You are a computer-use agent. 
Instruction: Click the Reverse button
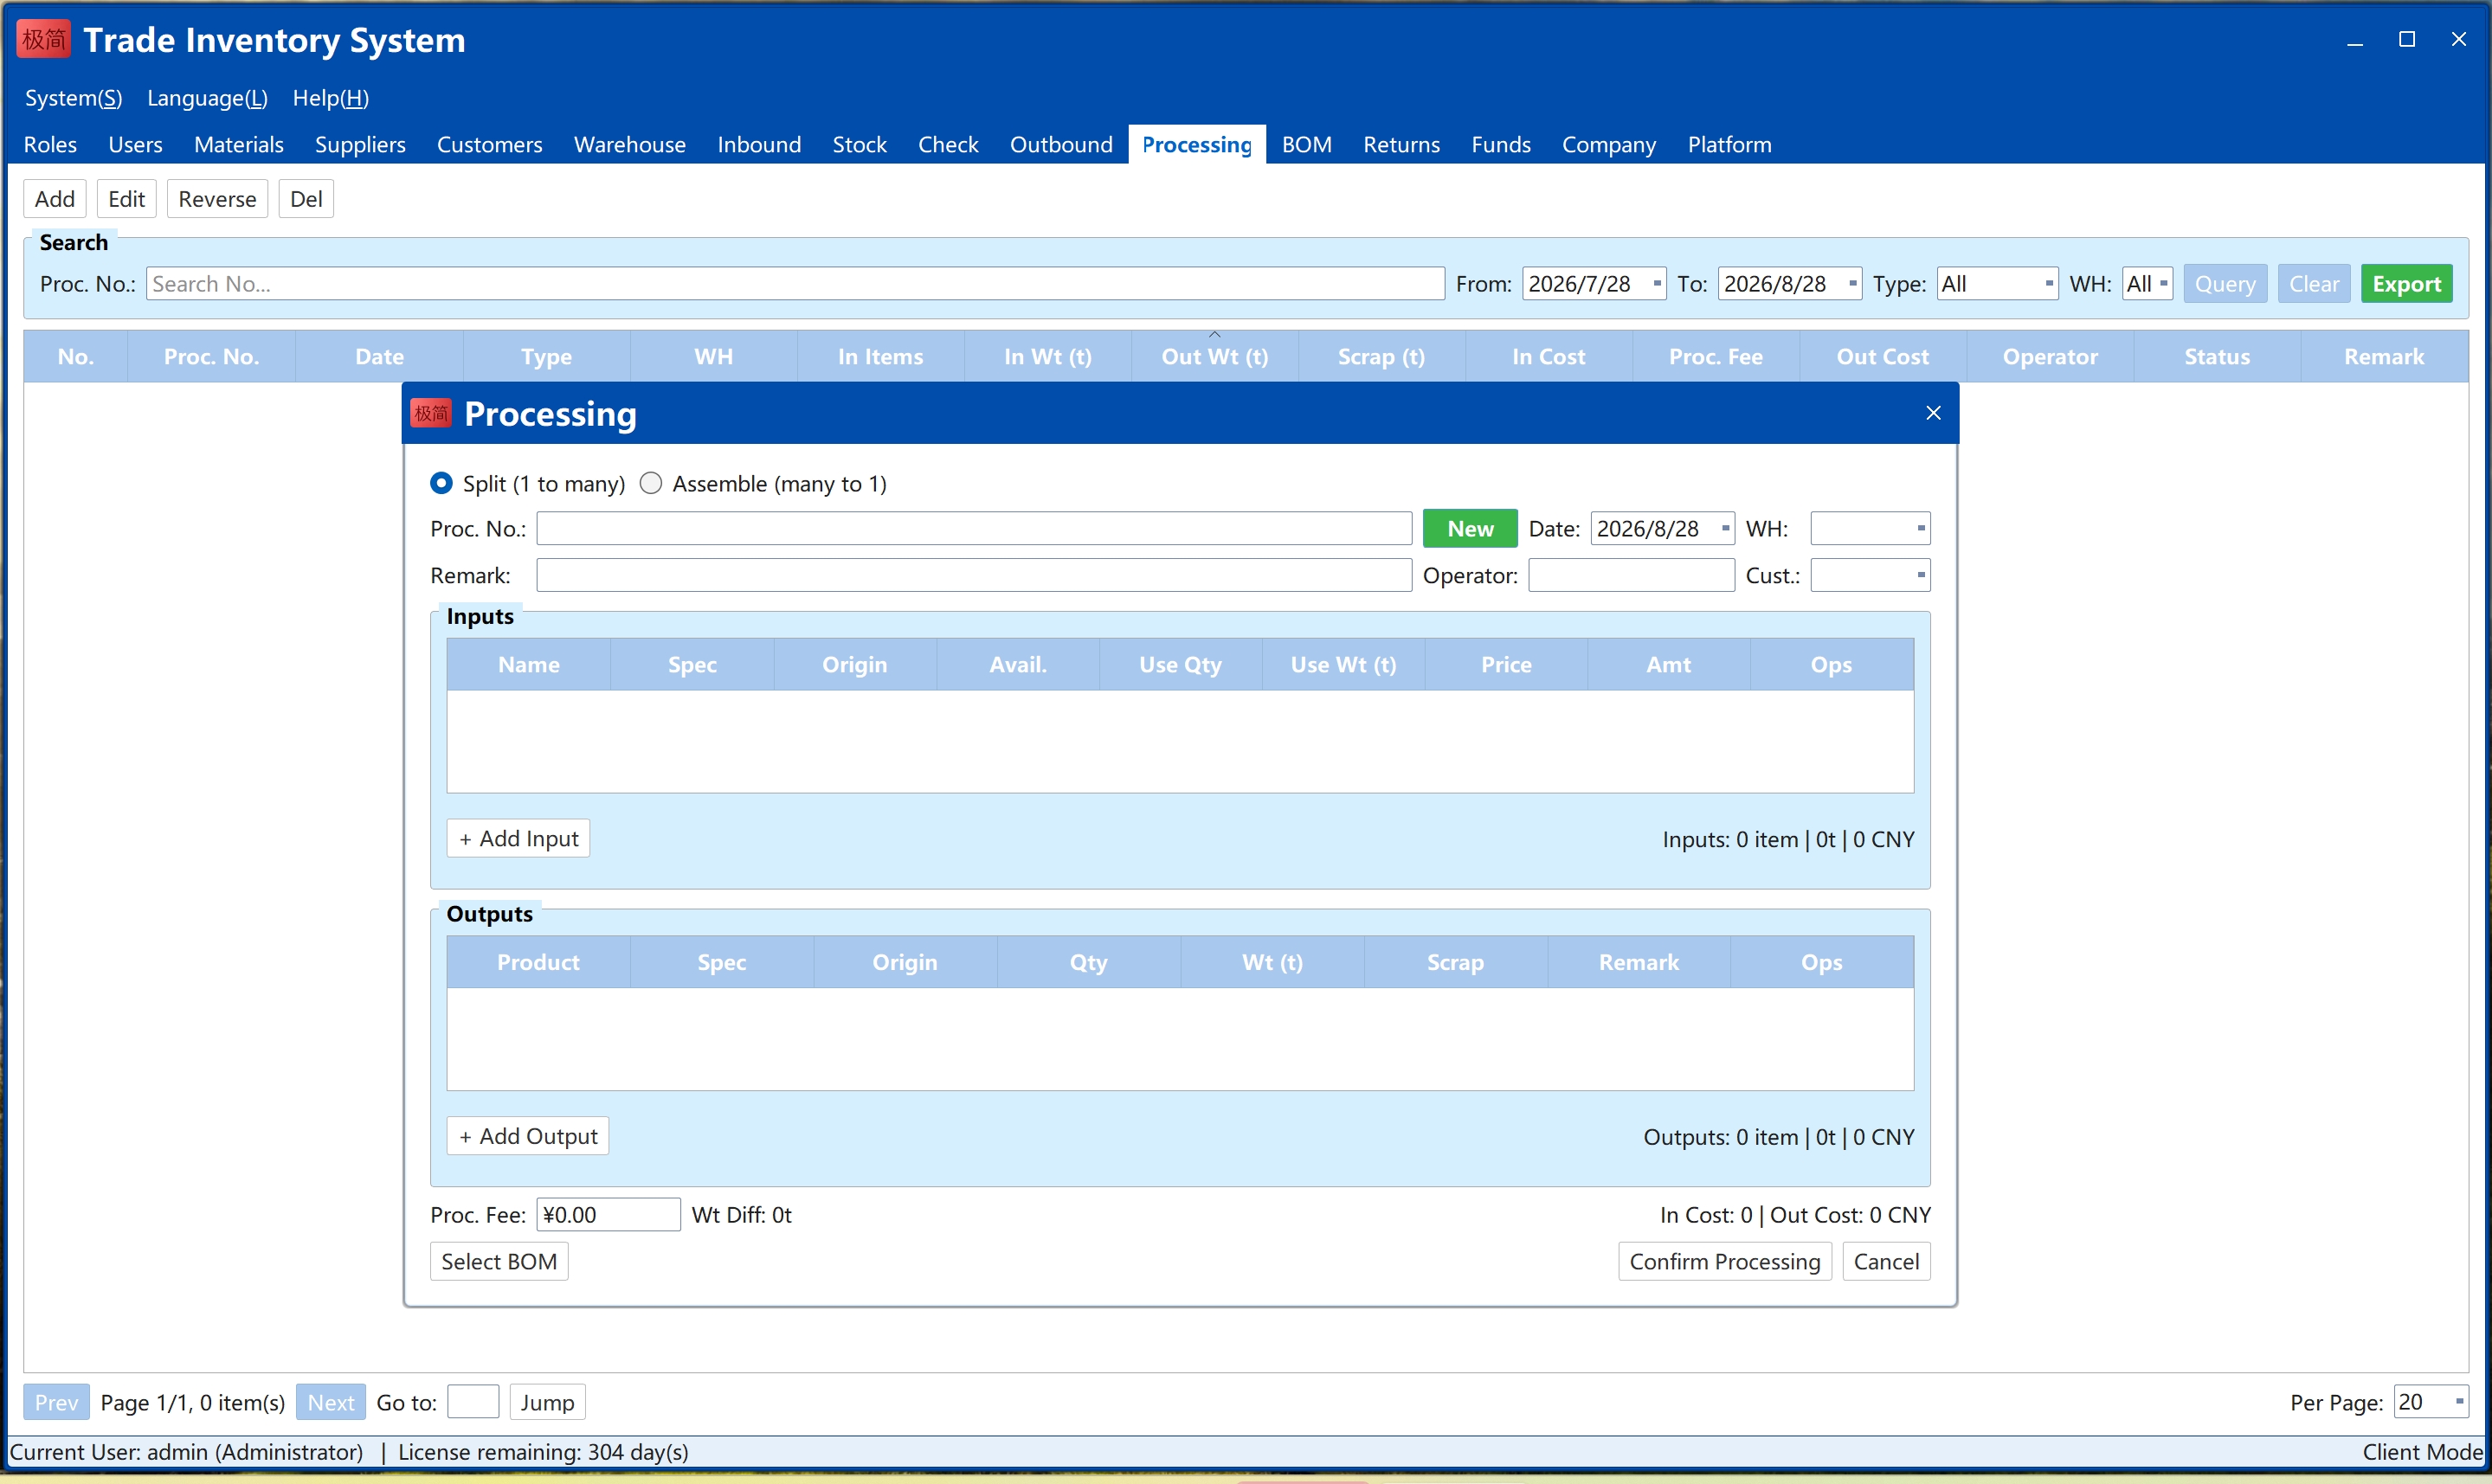(x=217, y=199)
